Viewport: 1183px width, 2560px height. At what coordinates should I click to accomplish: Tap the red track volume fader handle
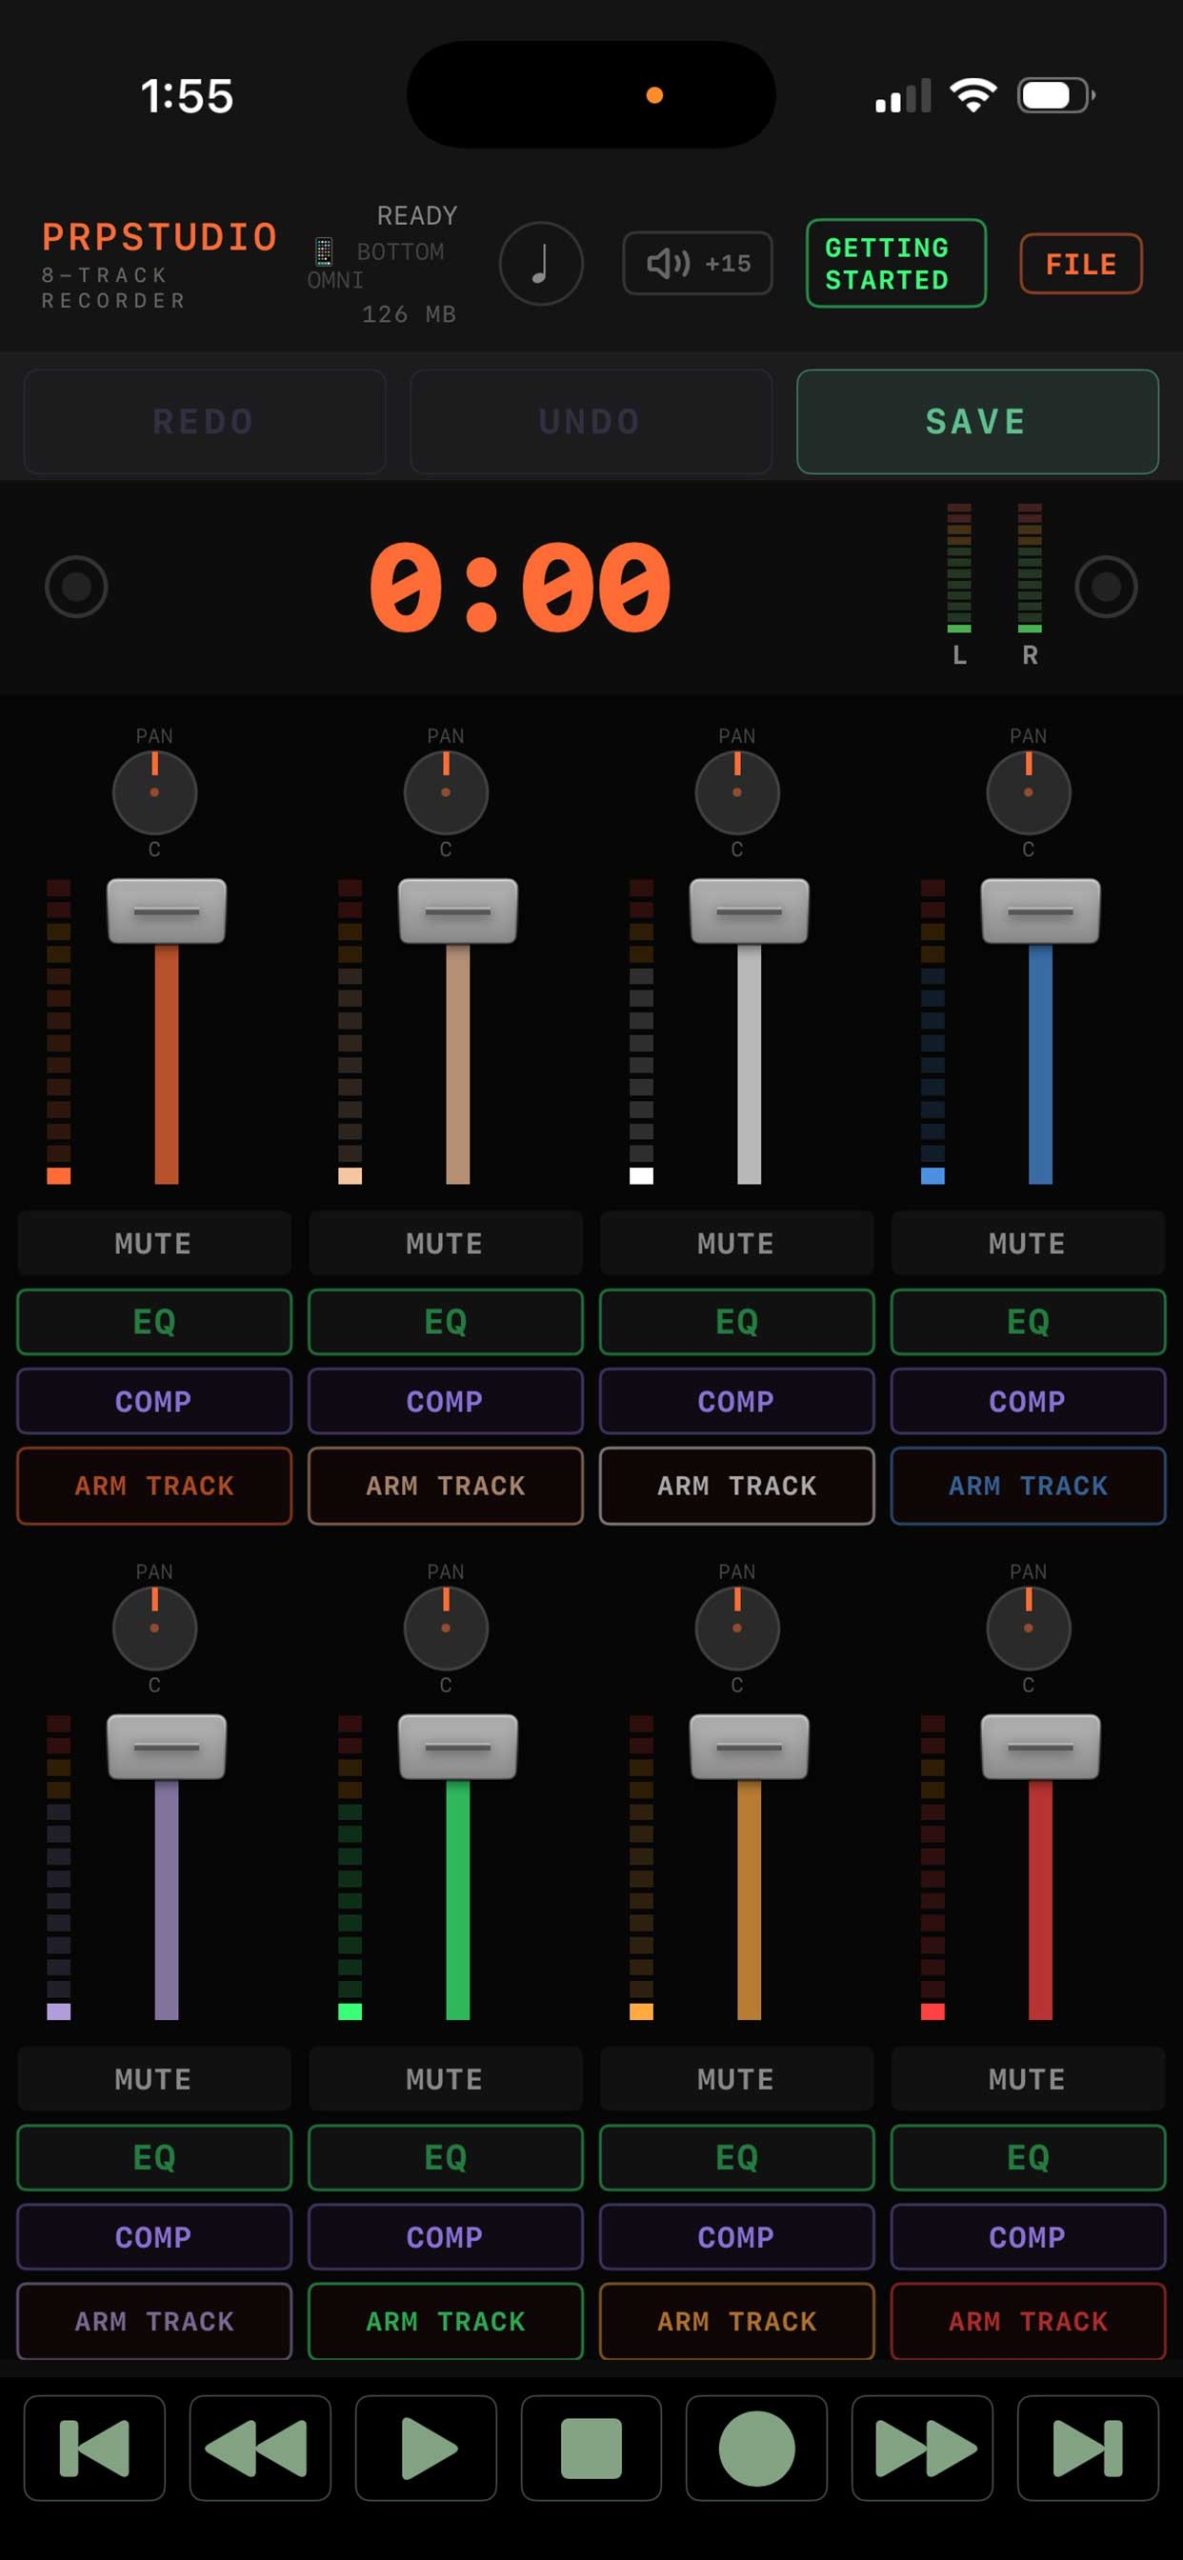click(1040, 1747)
